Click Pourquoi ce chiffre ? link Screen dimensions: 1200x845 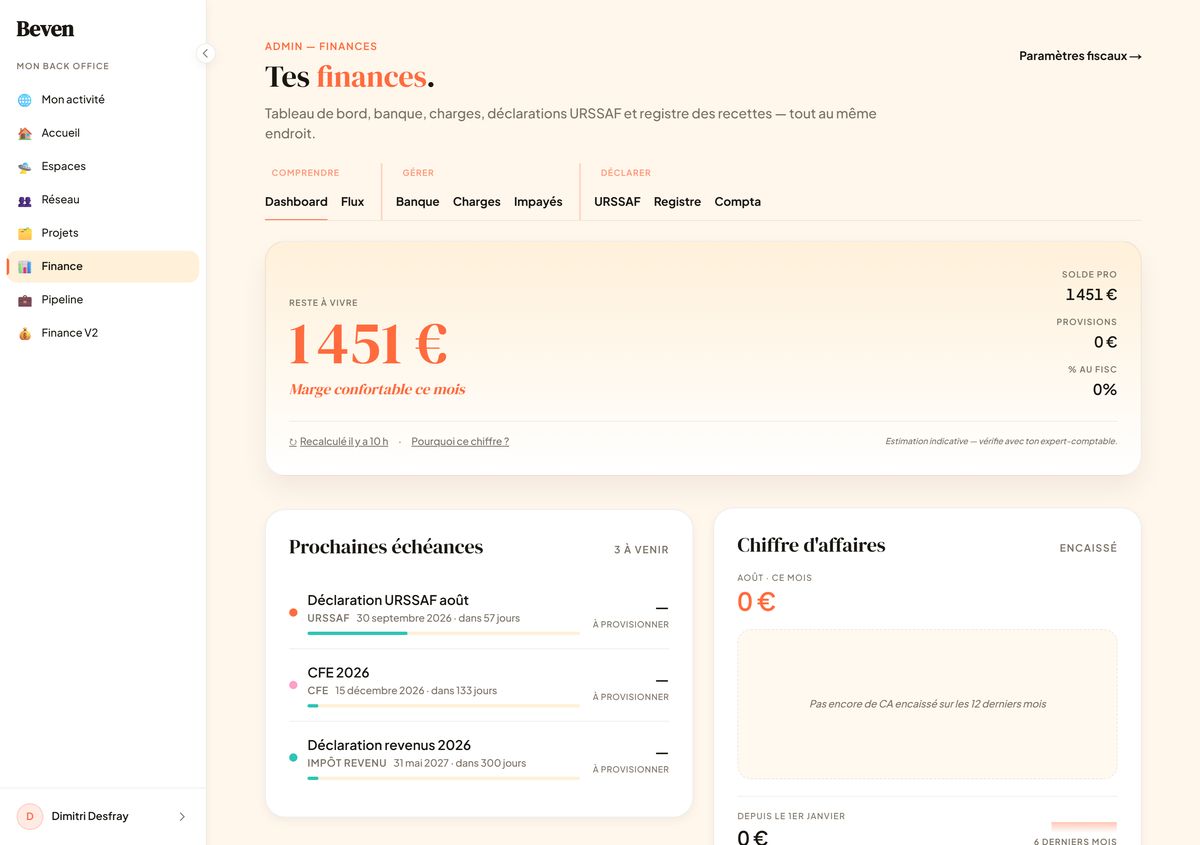pyautogui.click(x=460, y=442)
